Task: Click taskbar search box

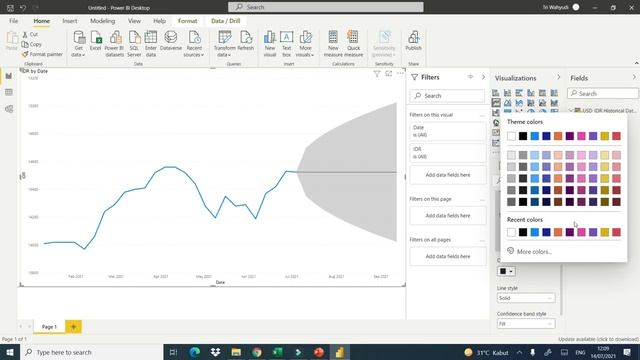Action: pos(91,352)
